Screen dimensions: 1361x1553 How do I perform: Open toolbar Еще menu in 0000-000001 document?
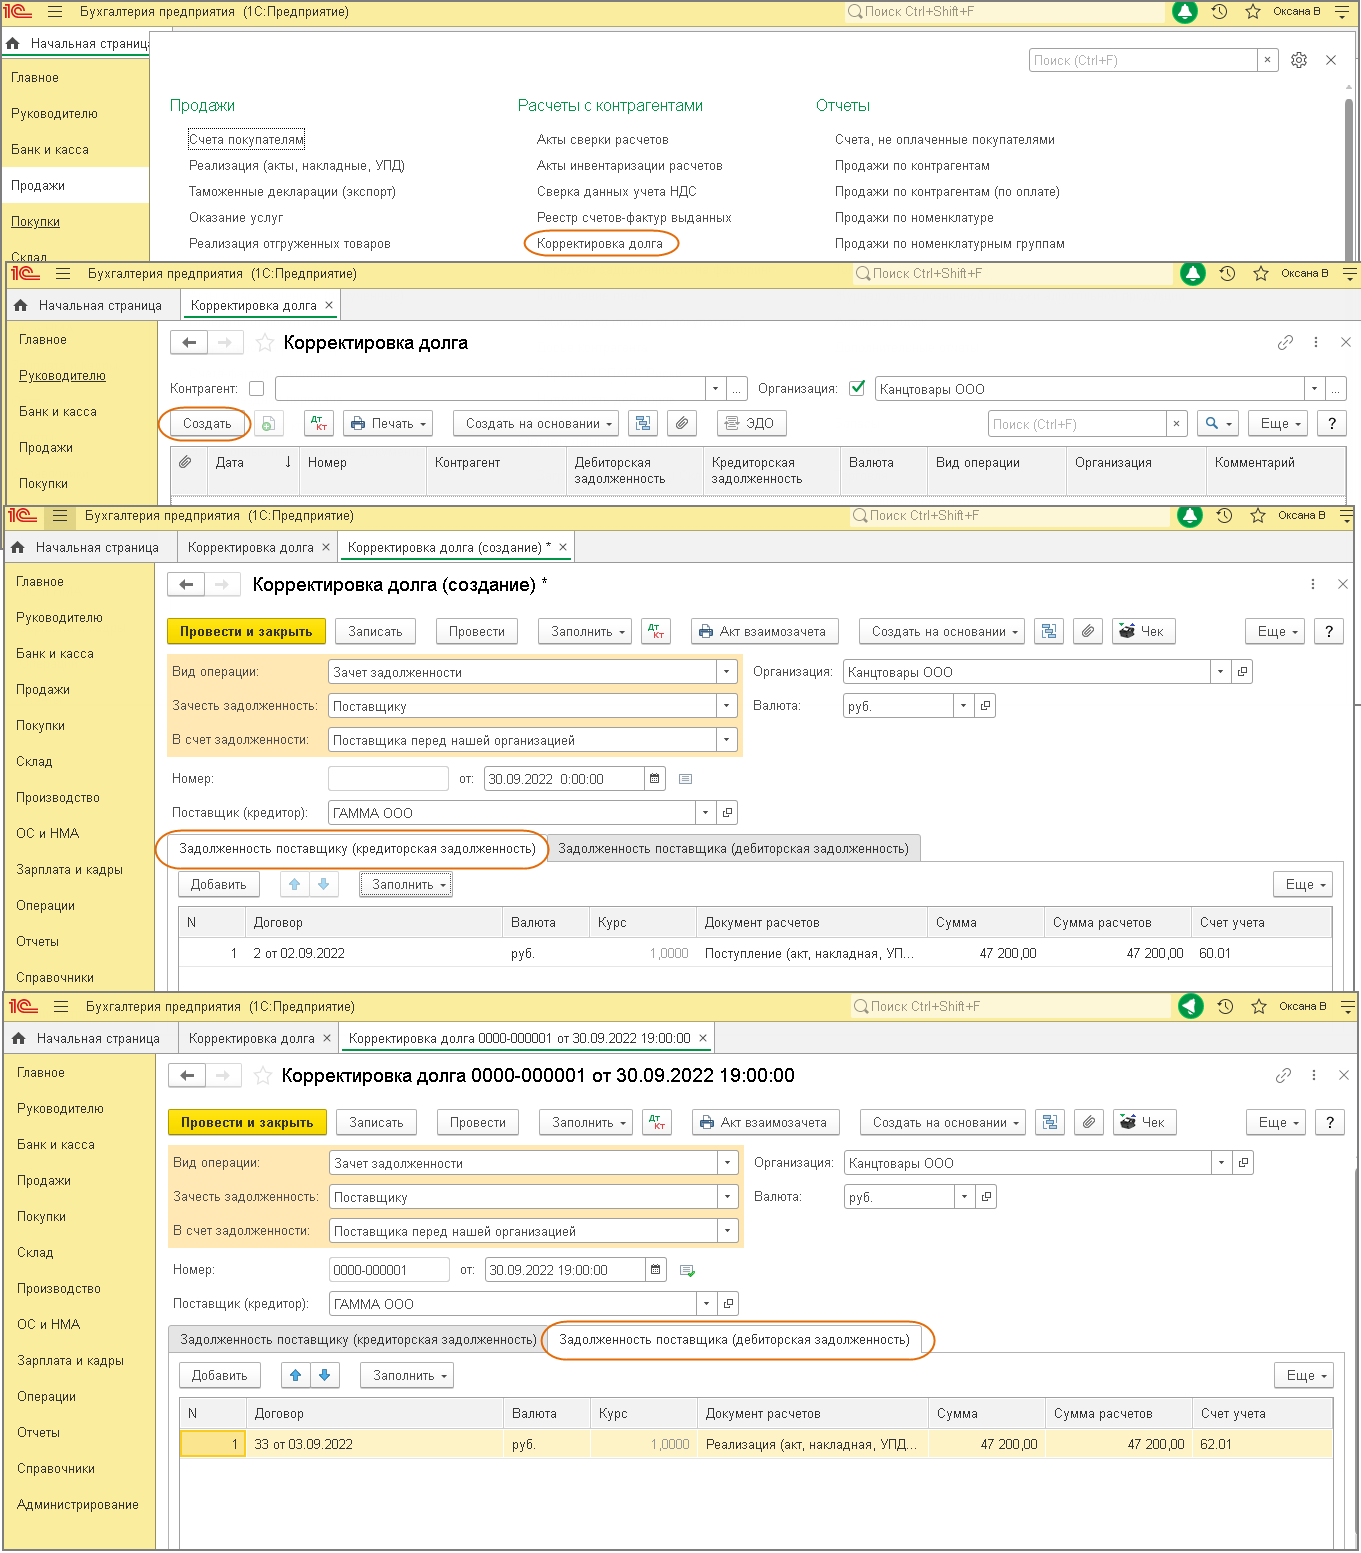1276,1123
